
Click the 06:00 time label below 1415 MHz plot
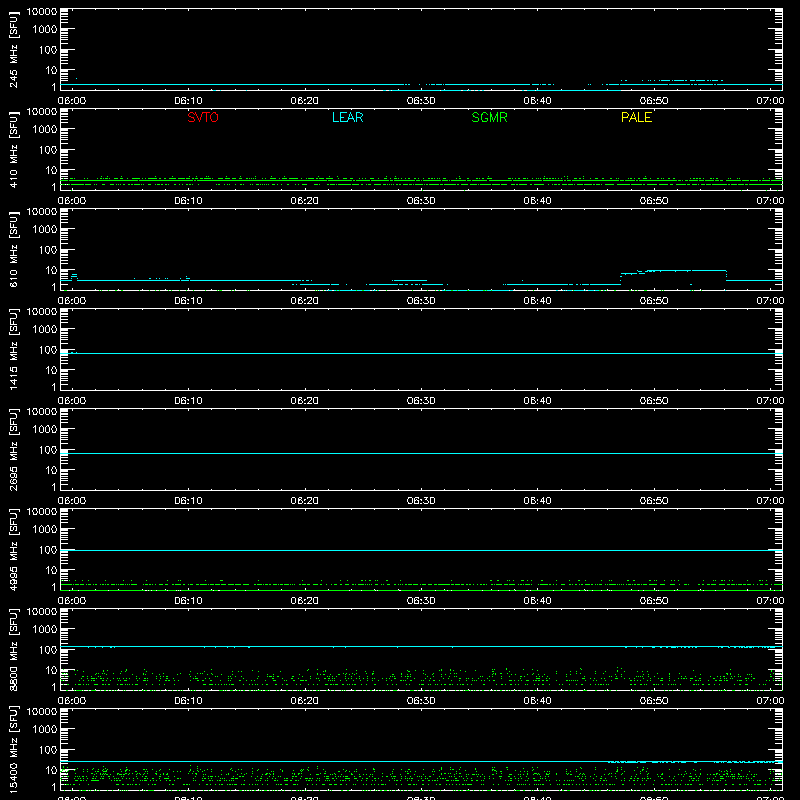point(71,401)
